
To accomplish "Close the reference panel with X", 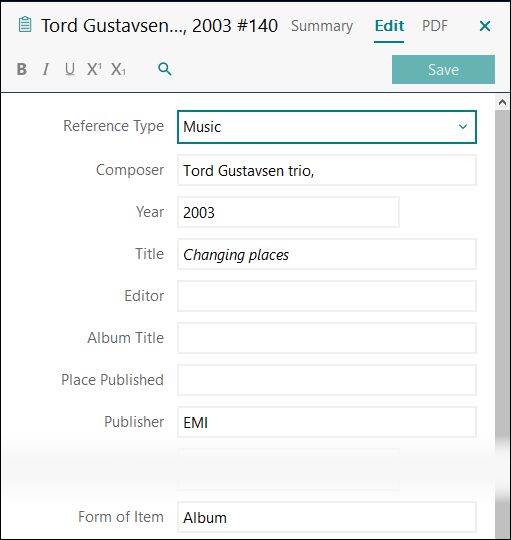I will 485,26.
